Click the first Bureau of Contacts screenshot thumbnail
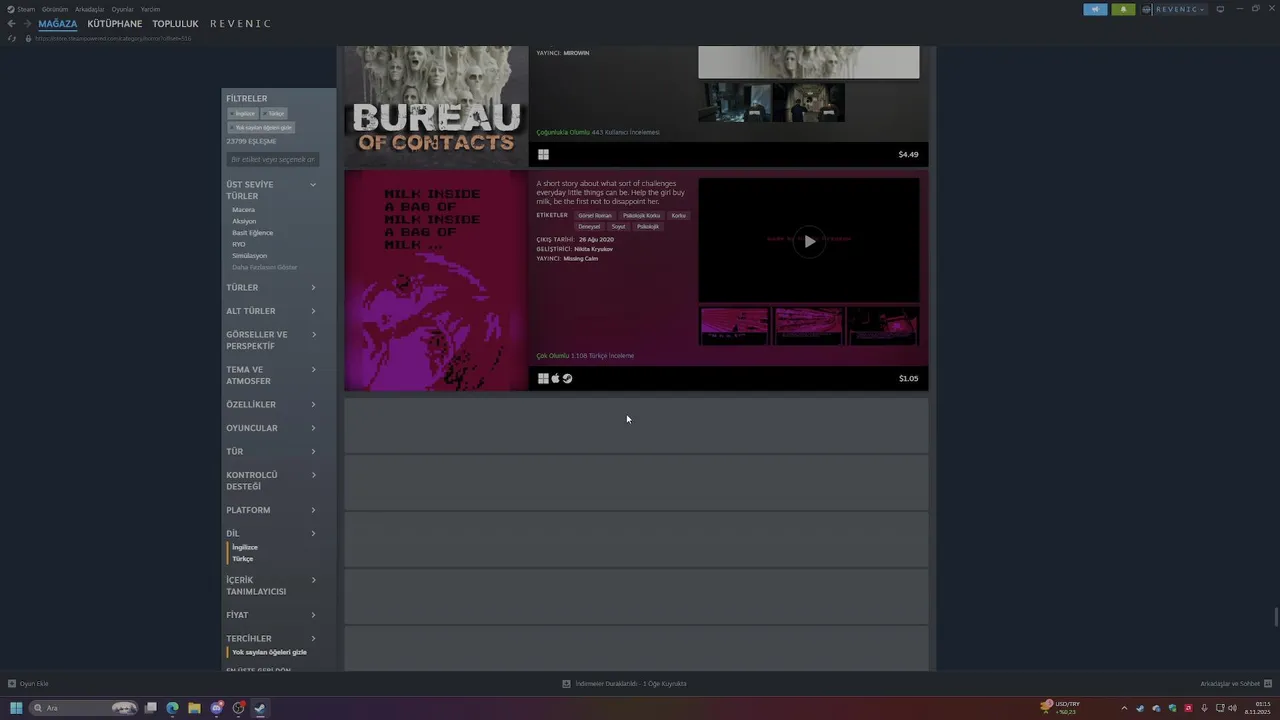The height and width of the screenshot is (720, 1280). click(735, 102)
